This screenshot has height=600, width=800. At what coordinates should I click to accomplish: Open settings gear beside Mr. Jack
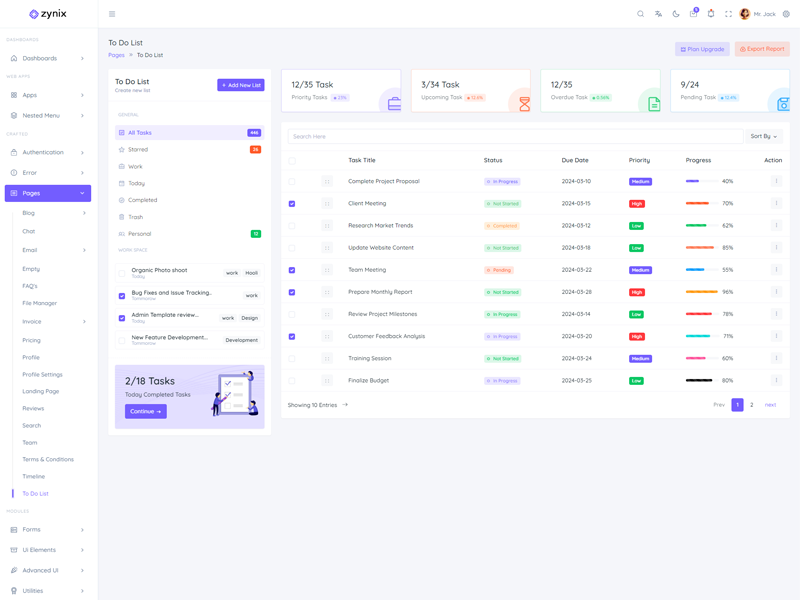(x=786, y=14)
